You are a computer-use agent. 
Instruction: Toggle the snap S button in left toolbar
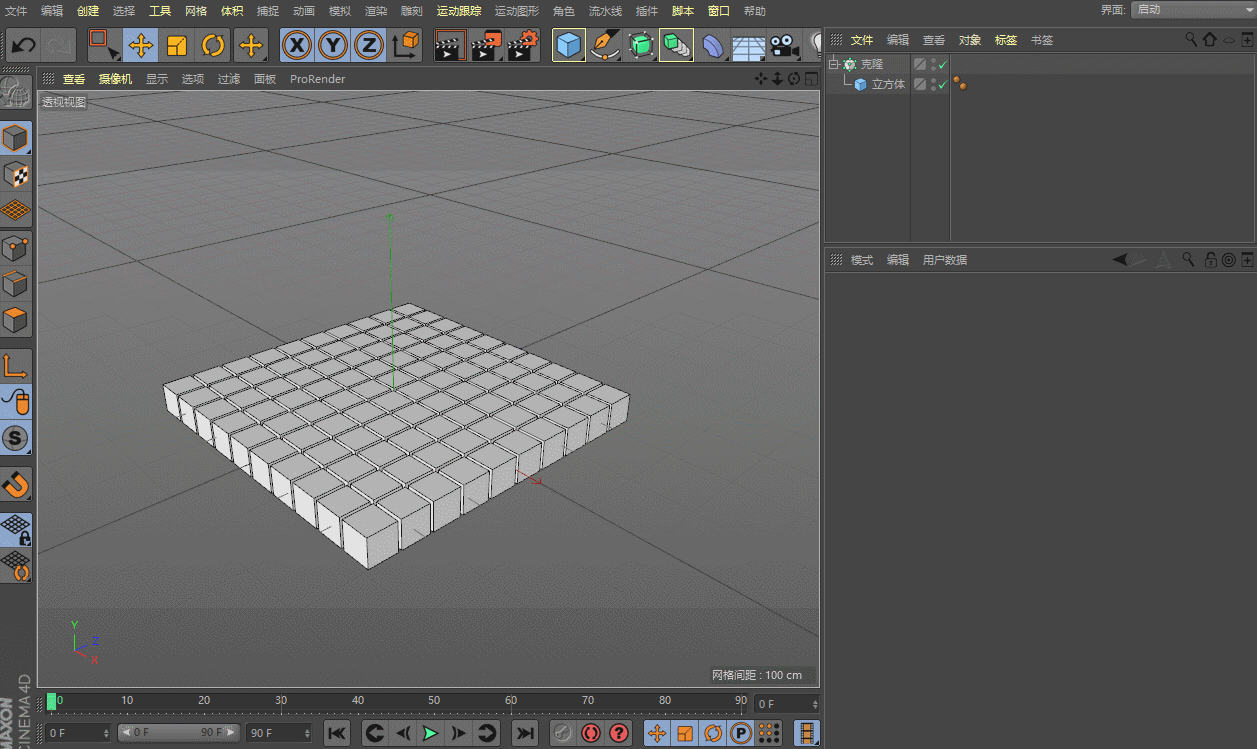[16, 437]
